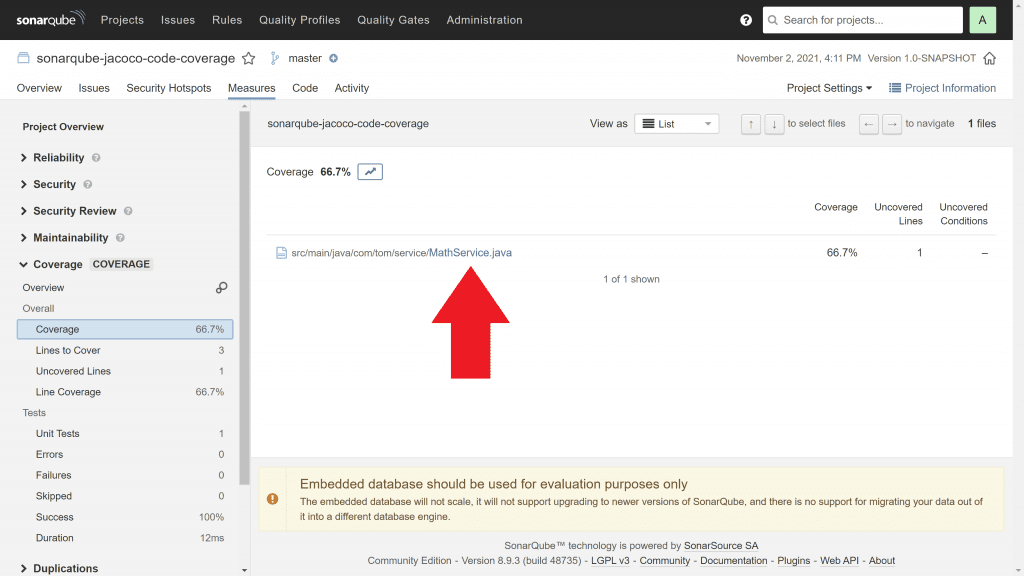Image resolution: width=1024 pixels, height=576 pixels.
Task: Collapse the Coverage section
Action: 57,265
